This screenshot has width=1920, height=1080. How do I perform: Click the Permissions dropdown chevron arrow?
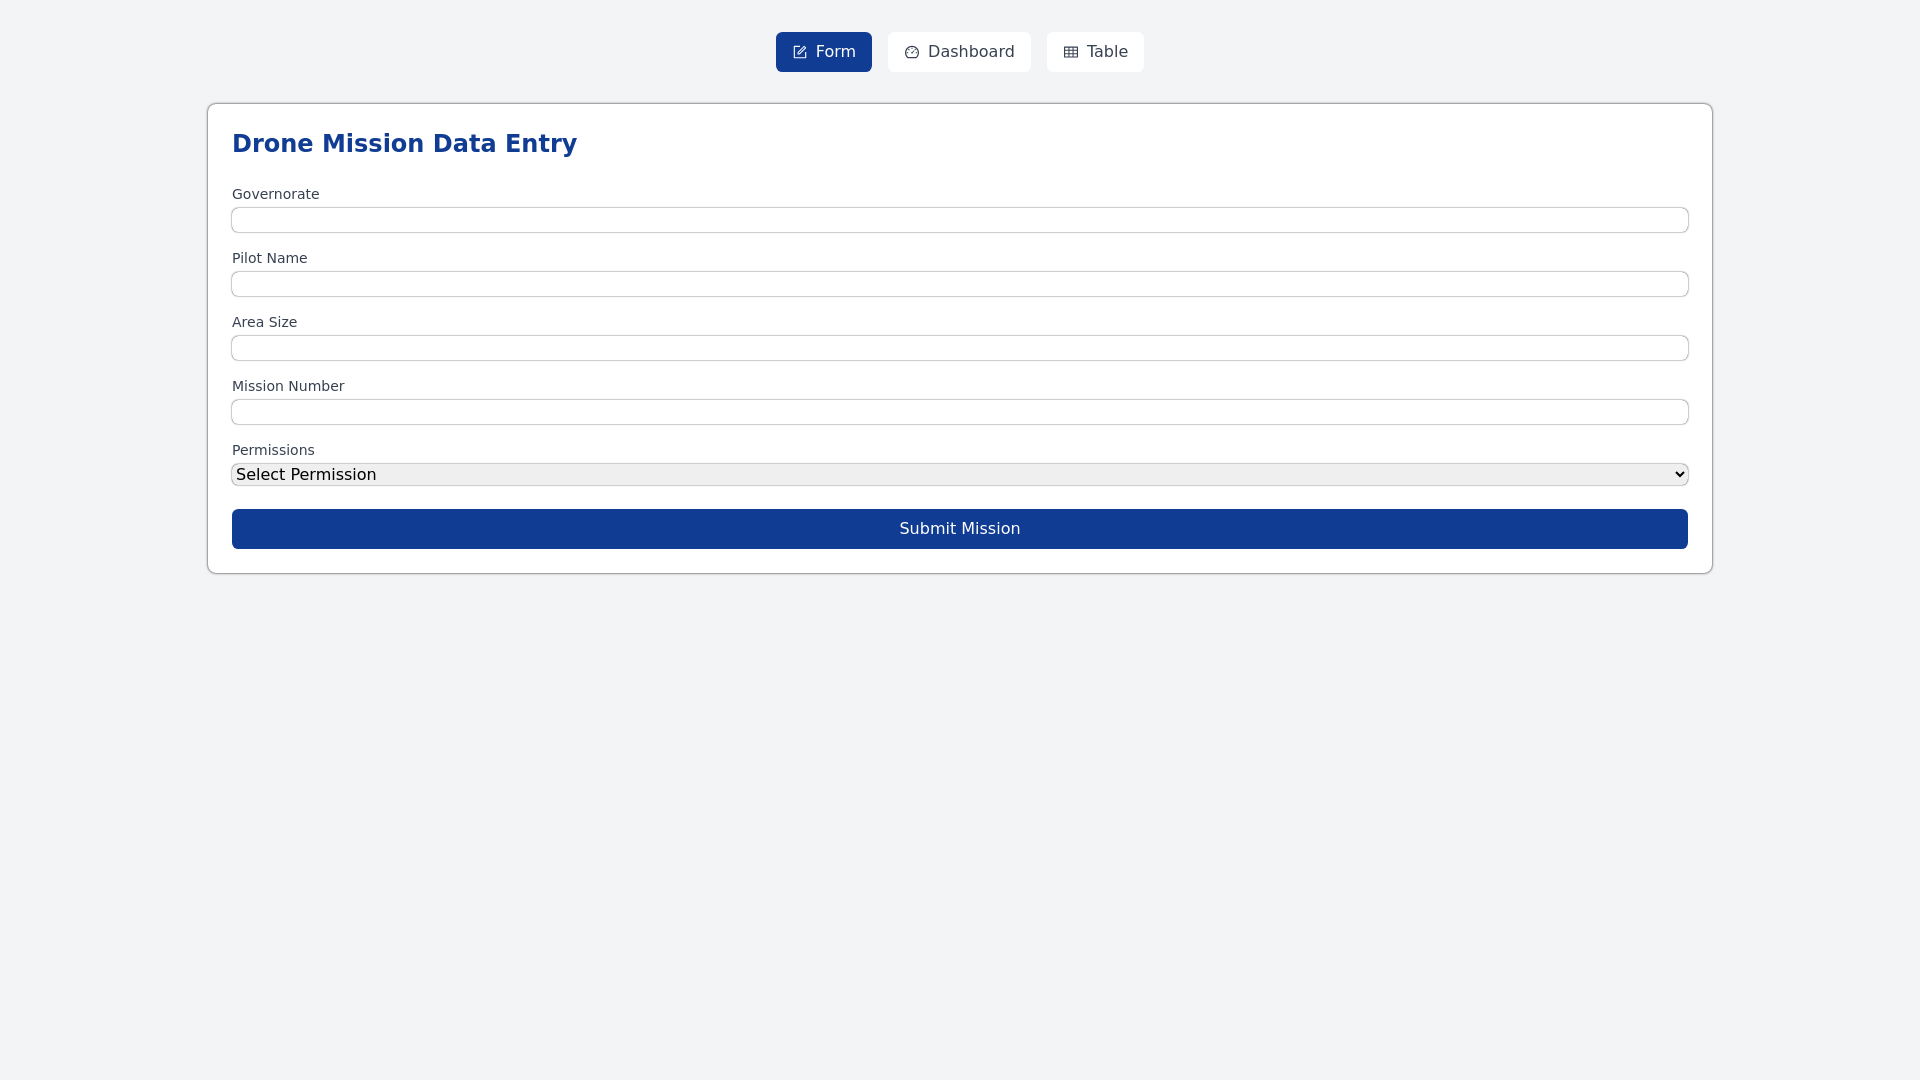pos(1680,475)
